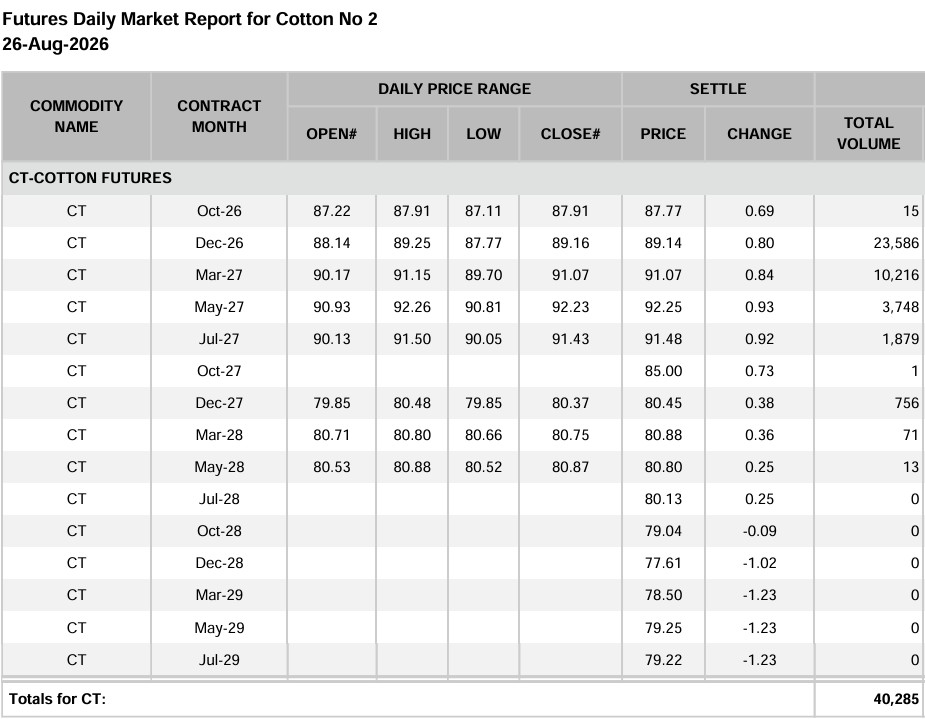Click the CT-COTTON FUTURES section row
The width and height of the screenshot is (925, 719).
click(463, 178)
